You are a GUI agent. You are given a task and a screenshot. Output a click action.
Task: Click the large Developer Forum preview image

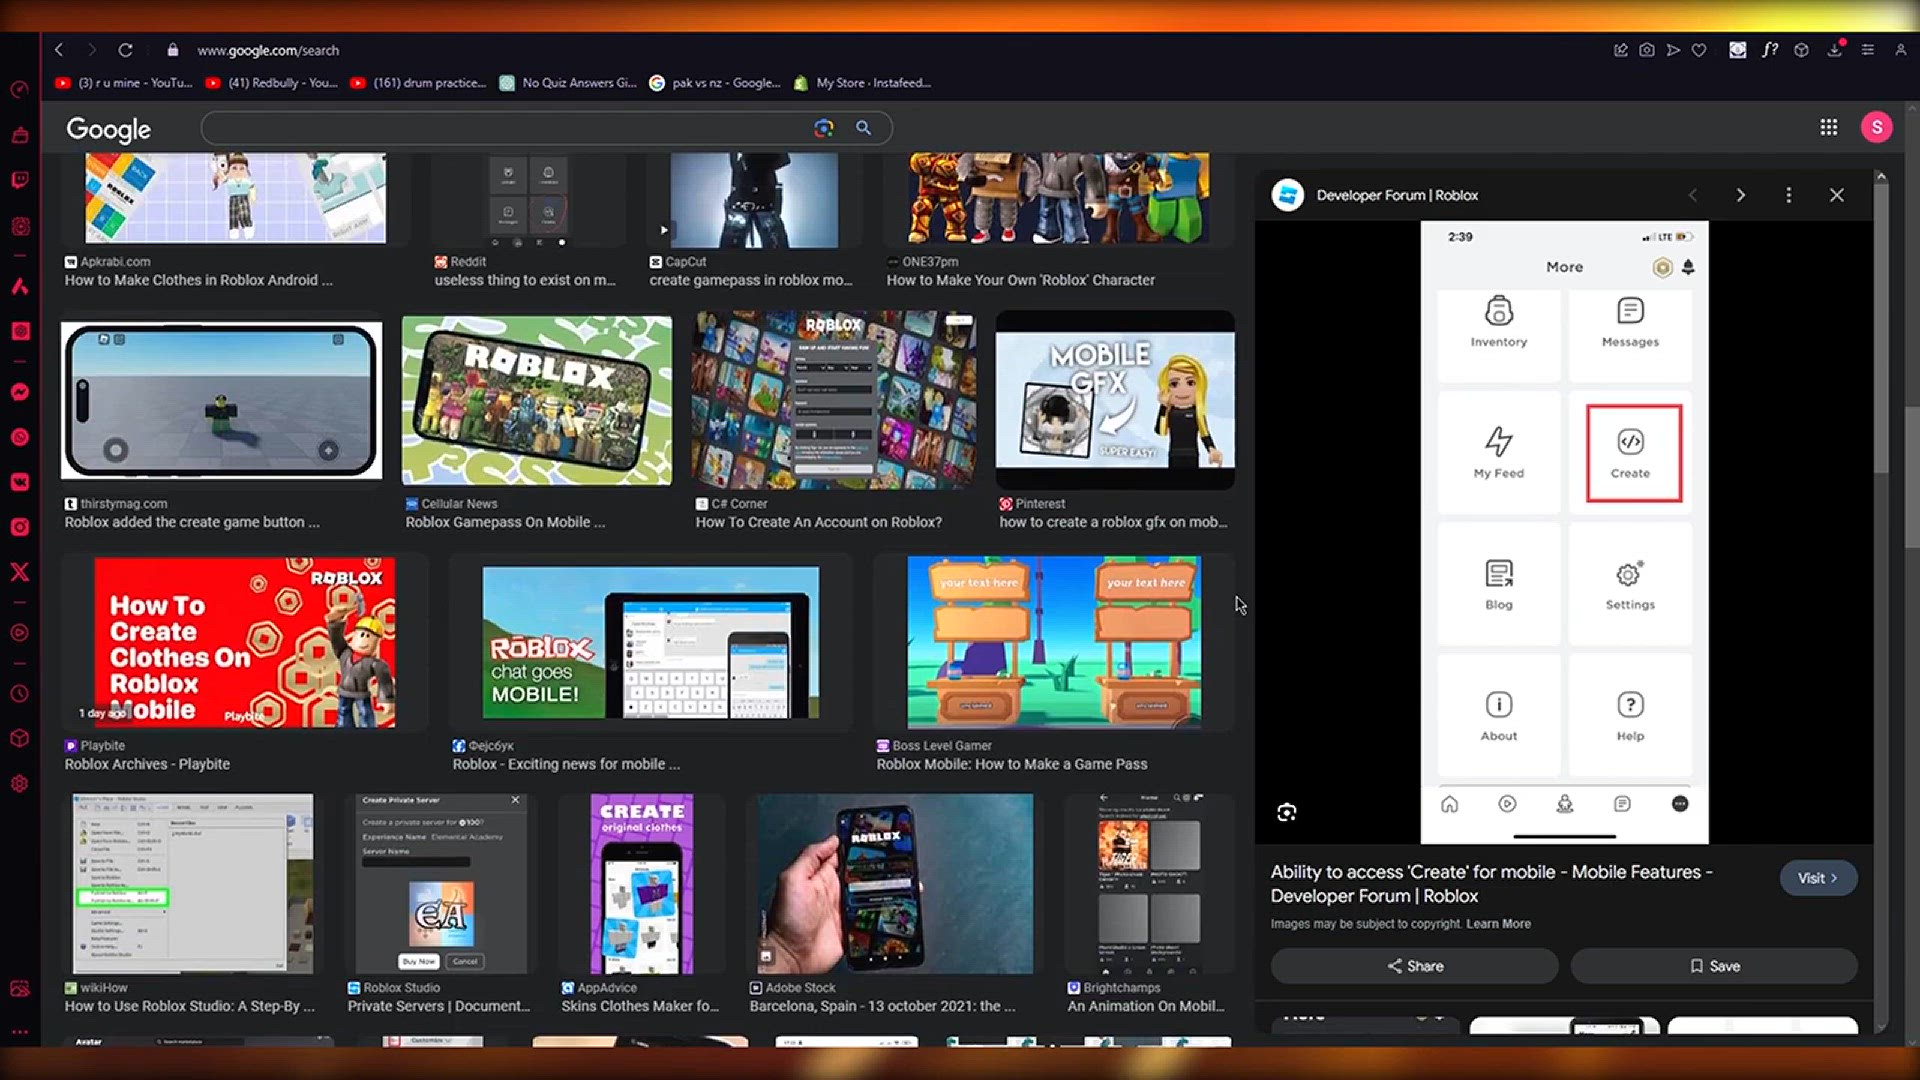click(1564, 532)
